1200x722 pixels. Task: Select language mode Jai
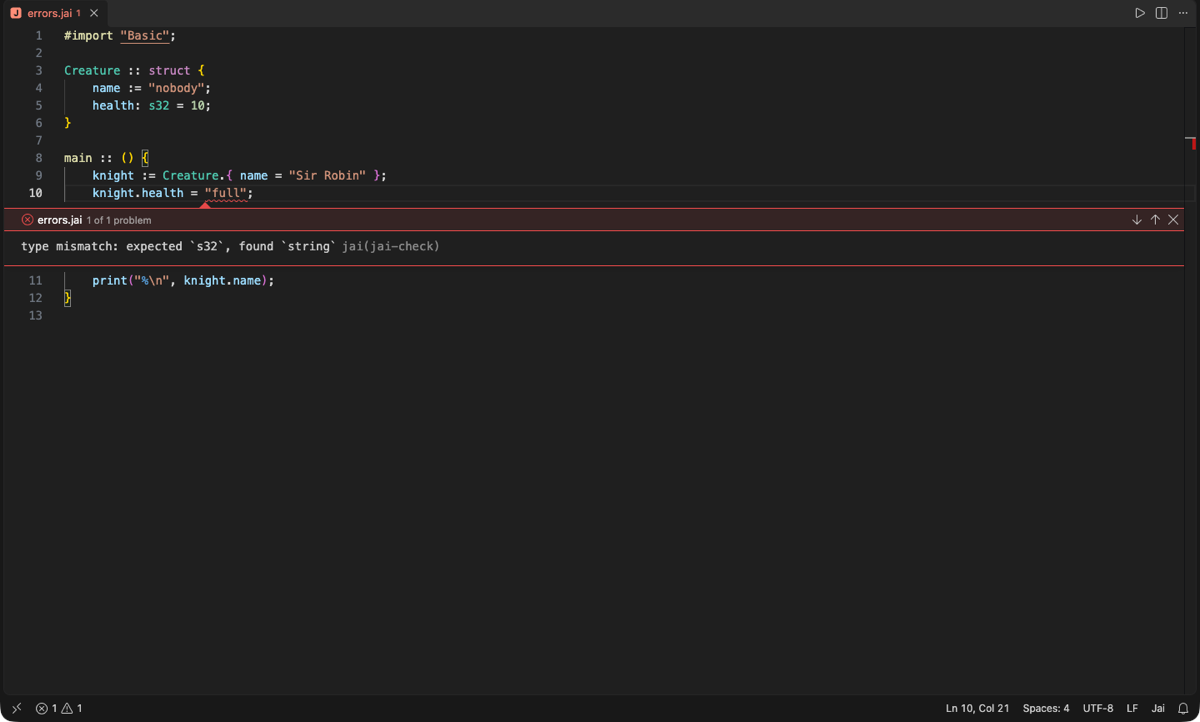click(x=1158, y=708)
